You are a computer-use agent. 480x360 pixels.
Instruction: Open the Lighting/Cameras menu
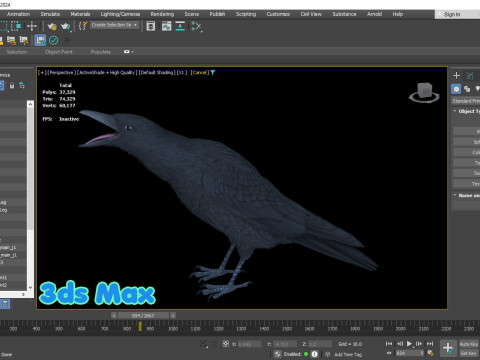click(120, 14)
